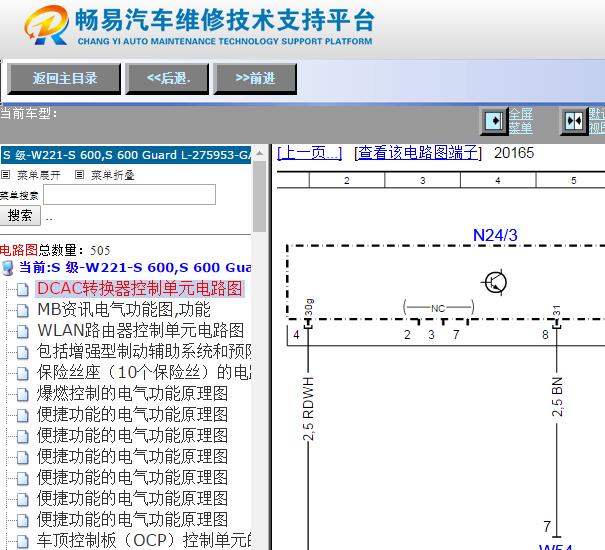
Task: Open 爆燃控制的电气功能原理图 tree item
Action: tap(132, 393)
